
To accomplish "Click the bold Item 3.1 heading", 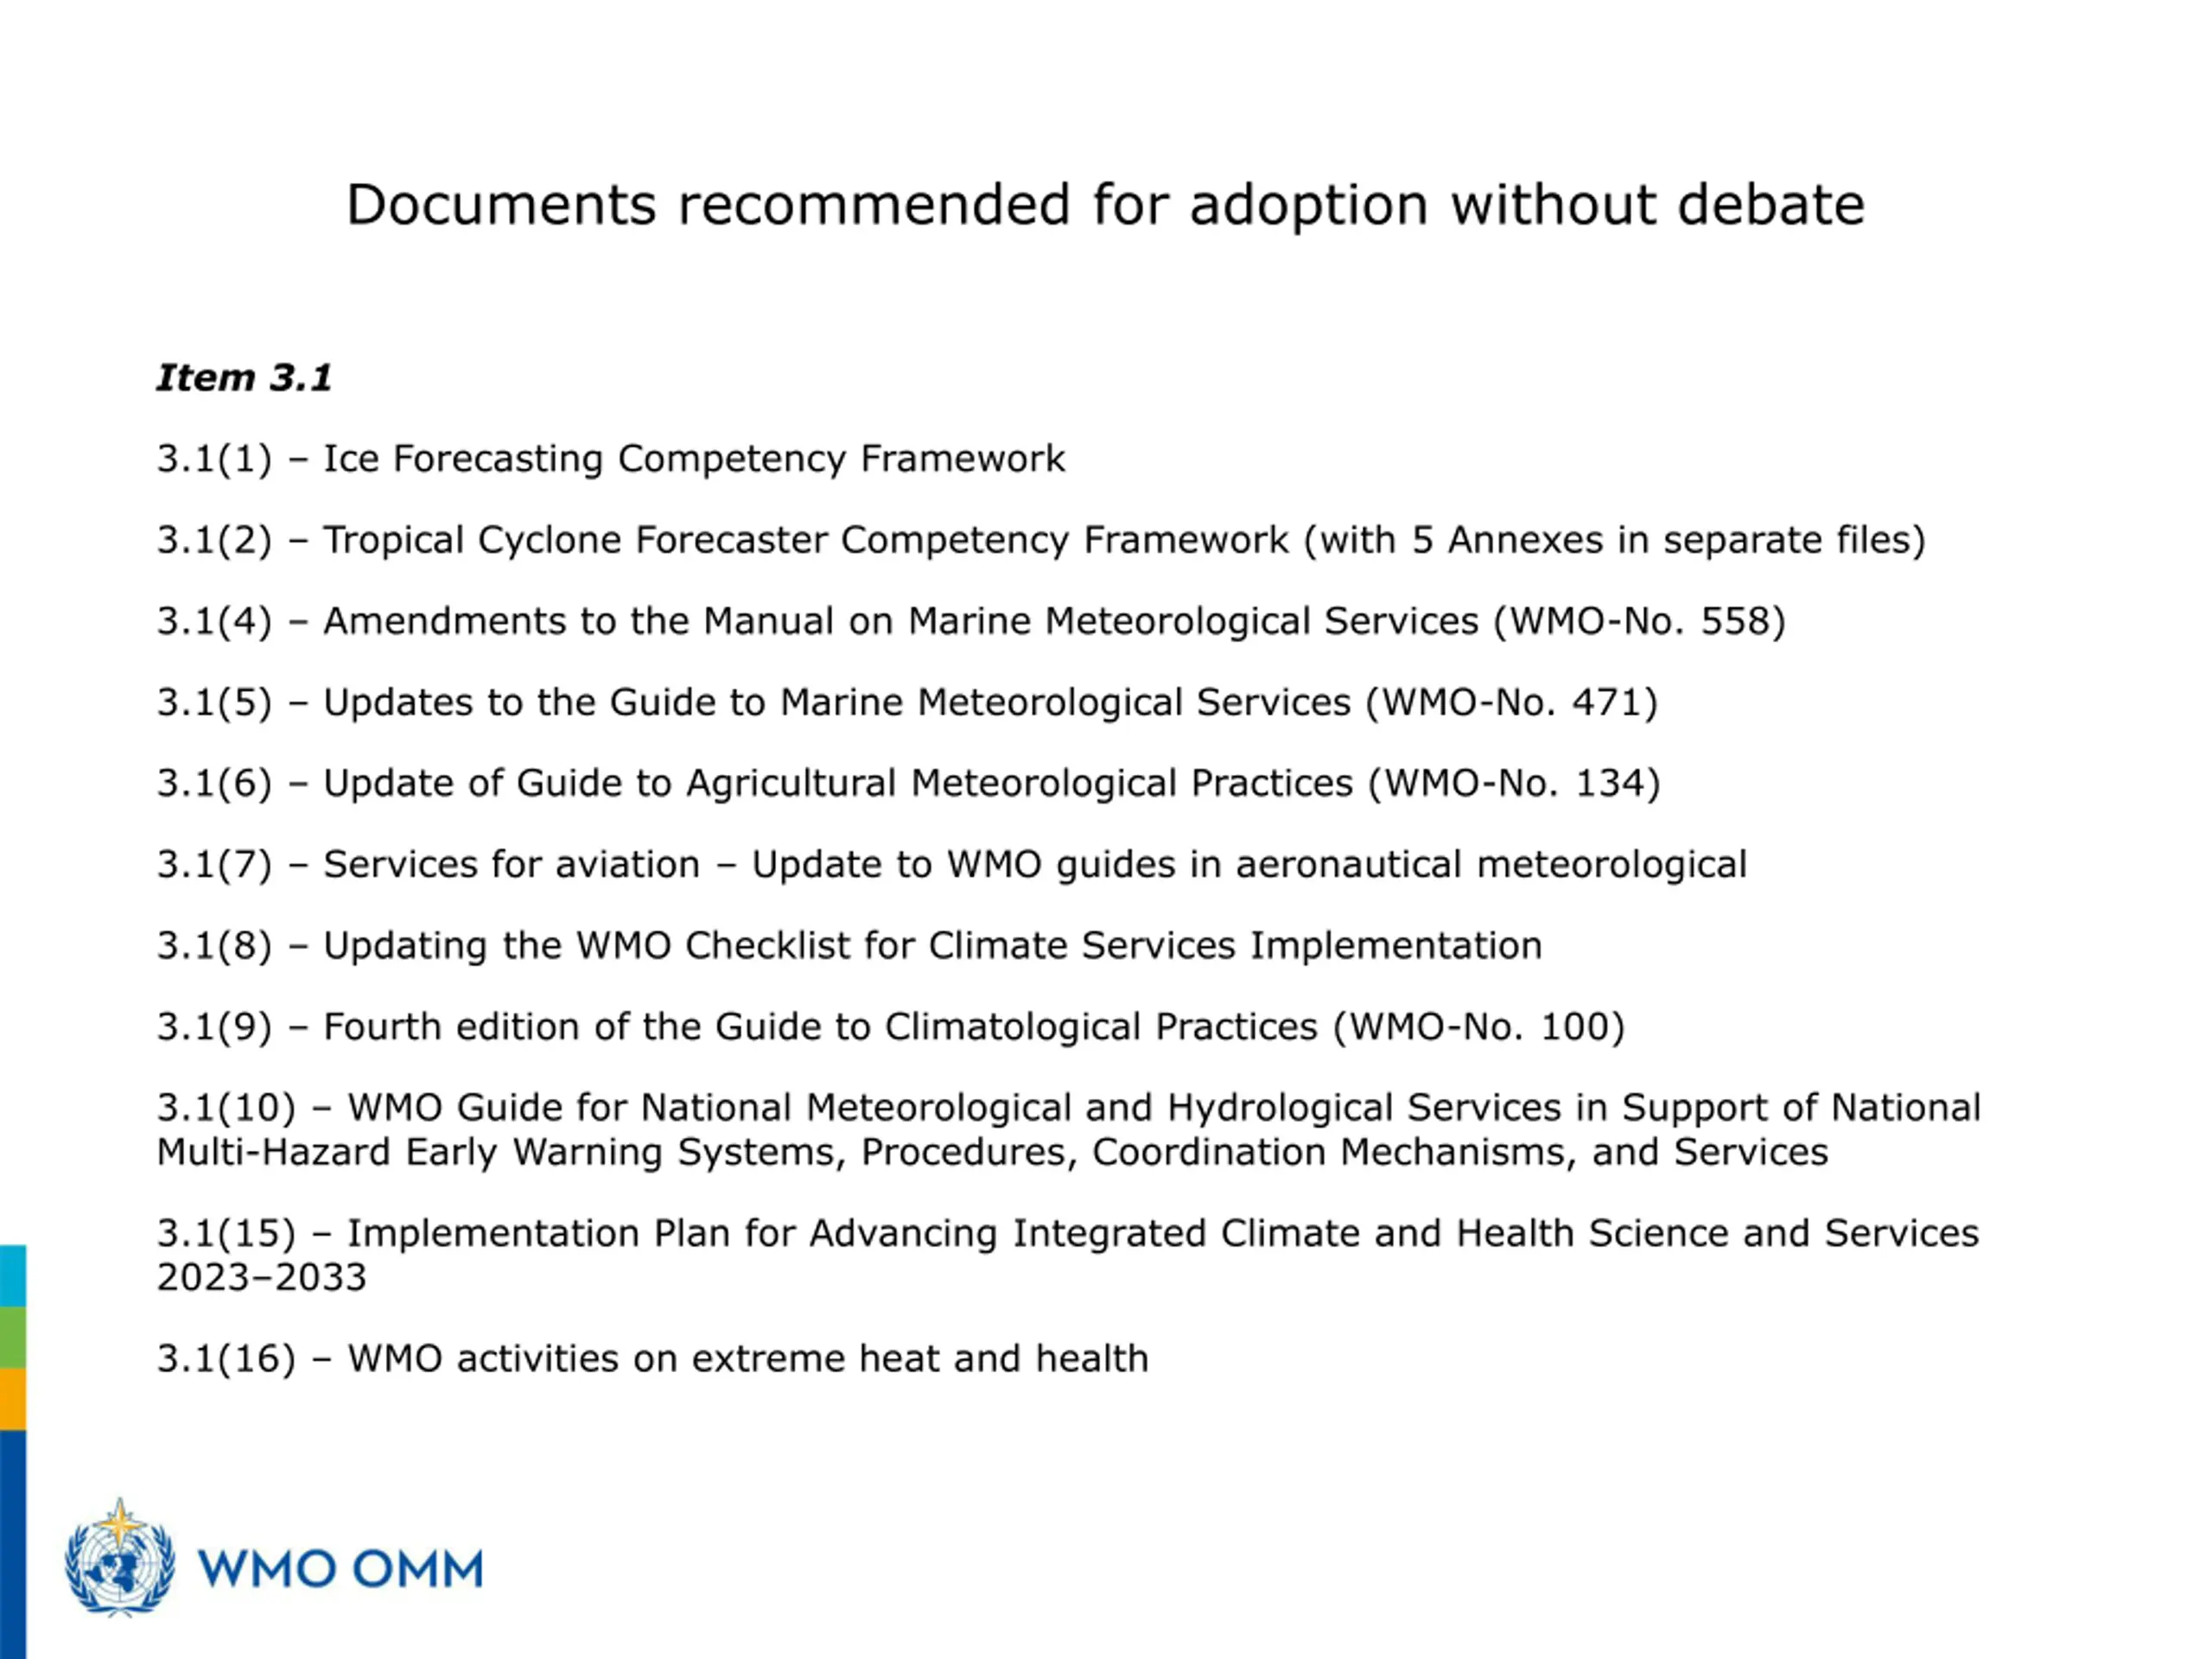I will point(243,378).
